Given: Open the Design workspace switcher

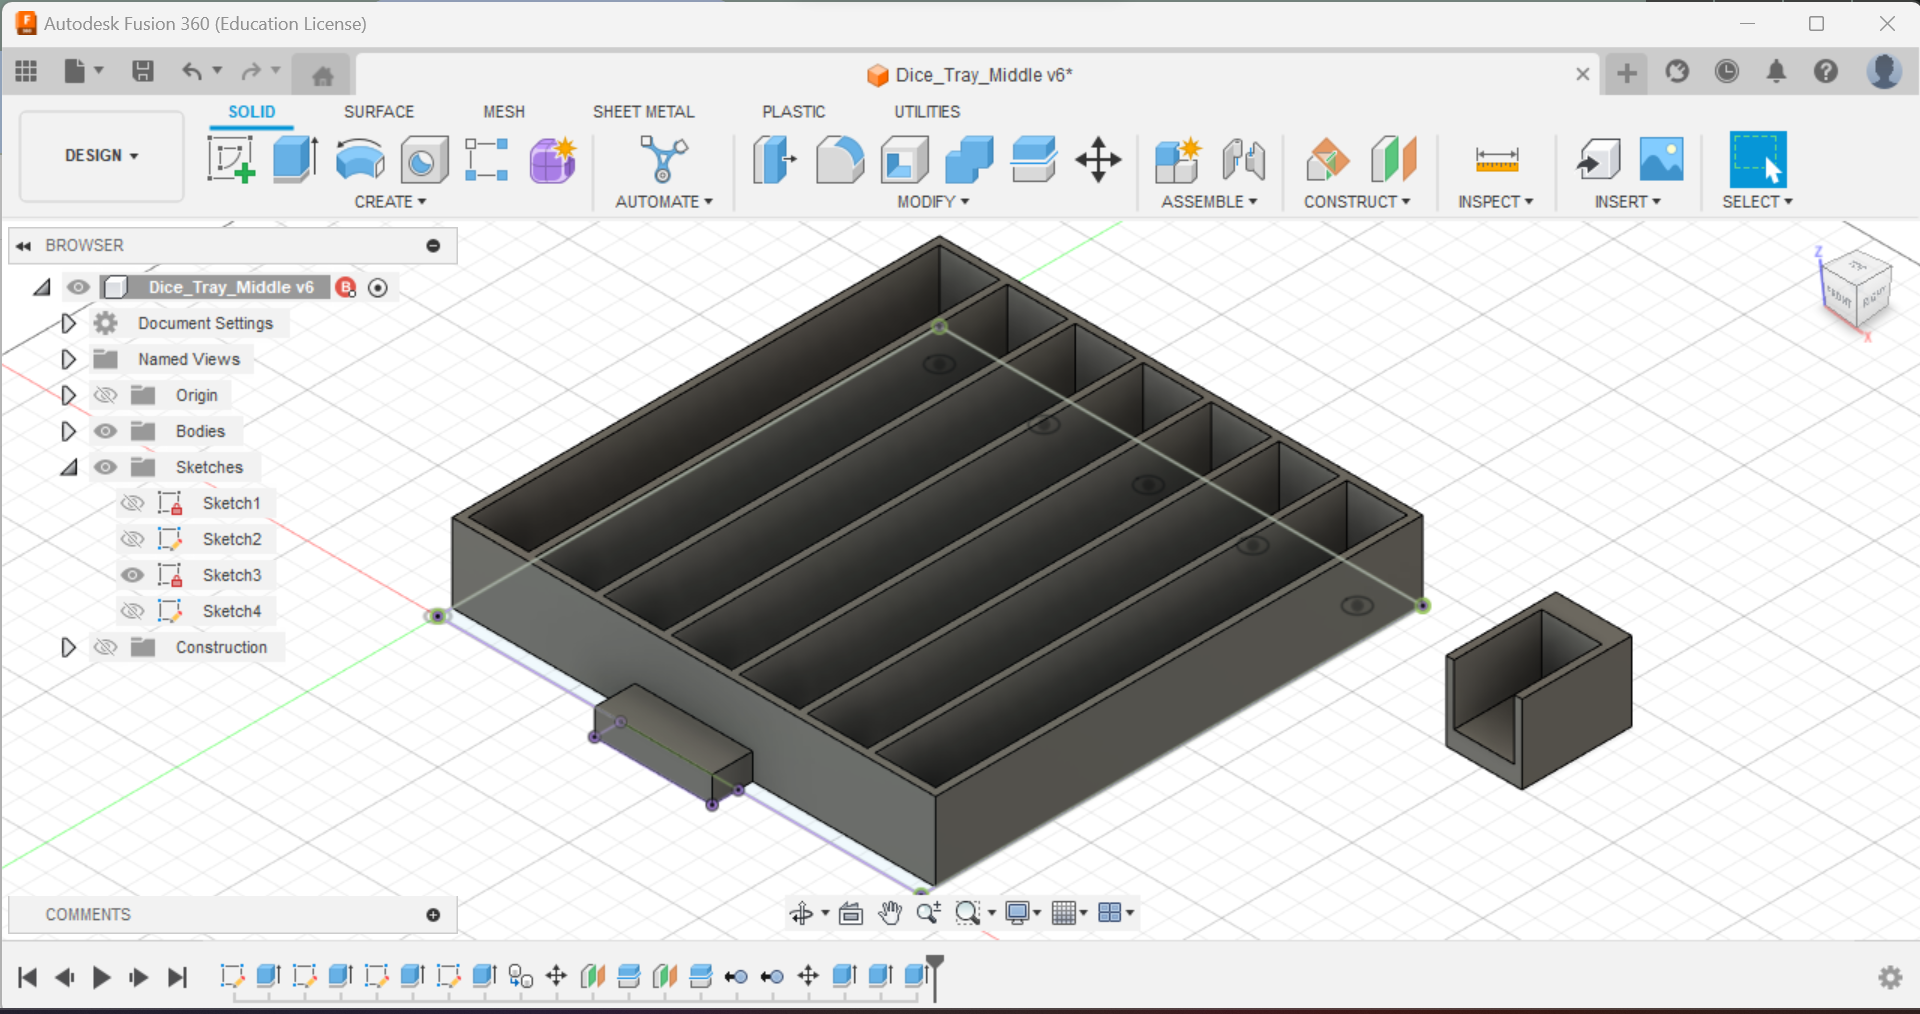Looking at the screenshot, I should pos(100,155).
